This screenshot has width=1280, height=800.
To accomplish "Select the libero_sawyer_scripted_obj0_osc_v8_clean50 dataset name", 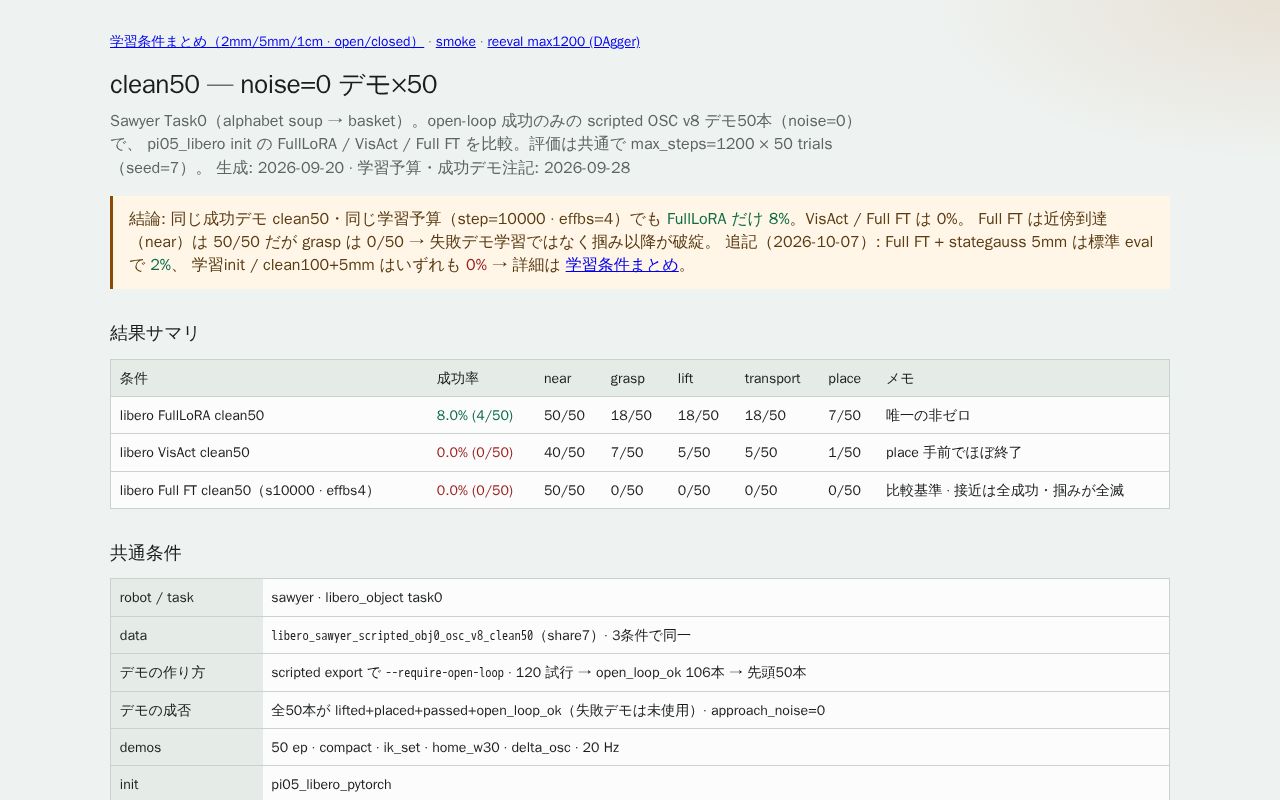I will (x=402, y=635).
